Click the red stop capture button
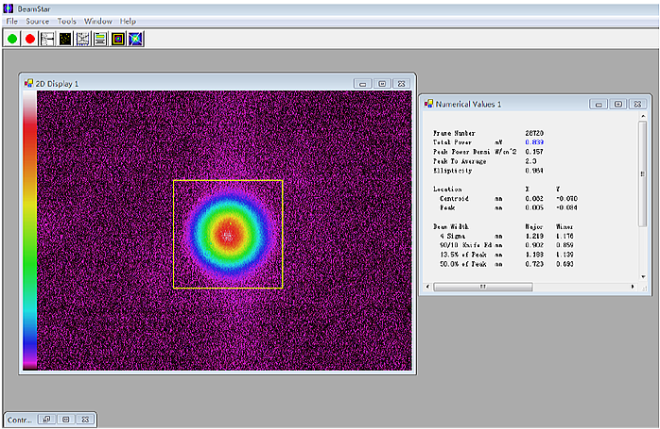The image size is (660, 429). [30, 38]
